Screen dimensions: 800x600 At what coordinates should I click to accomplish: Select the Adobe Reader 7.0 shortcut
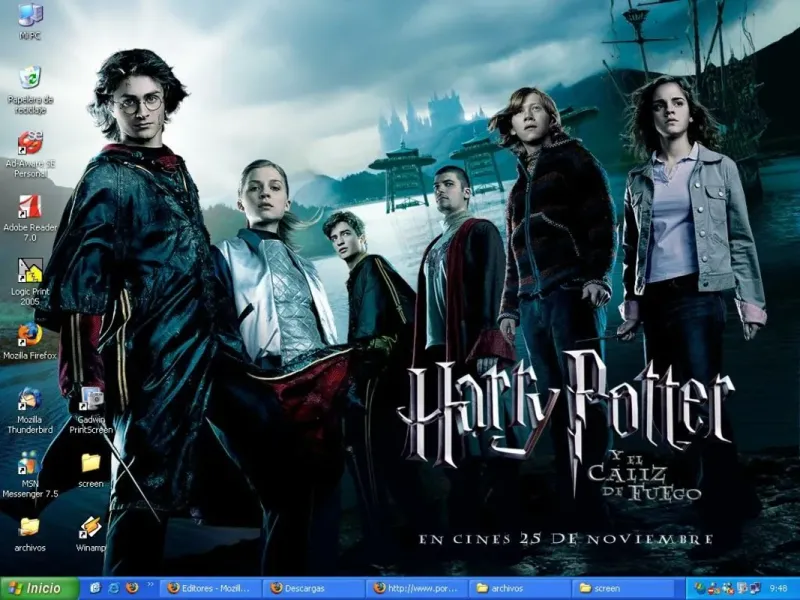click(30, 218)
